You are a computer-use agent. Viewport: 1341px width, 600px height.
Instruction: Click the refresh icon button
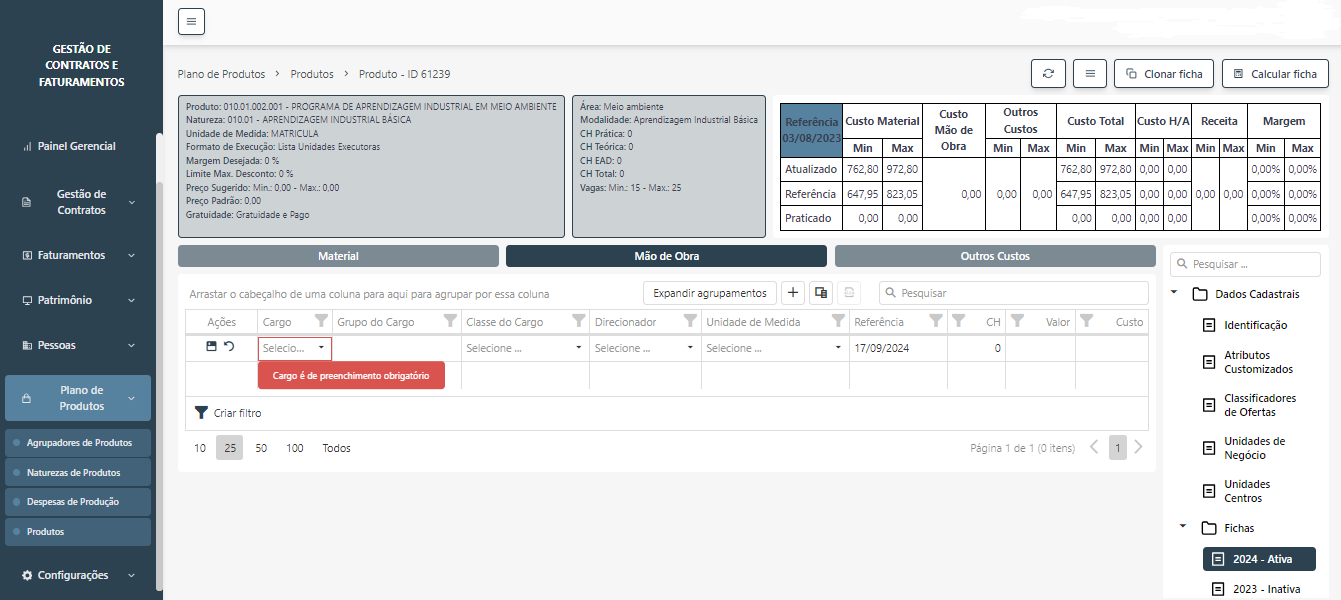pyautogui.click(x=1048, y=74)
